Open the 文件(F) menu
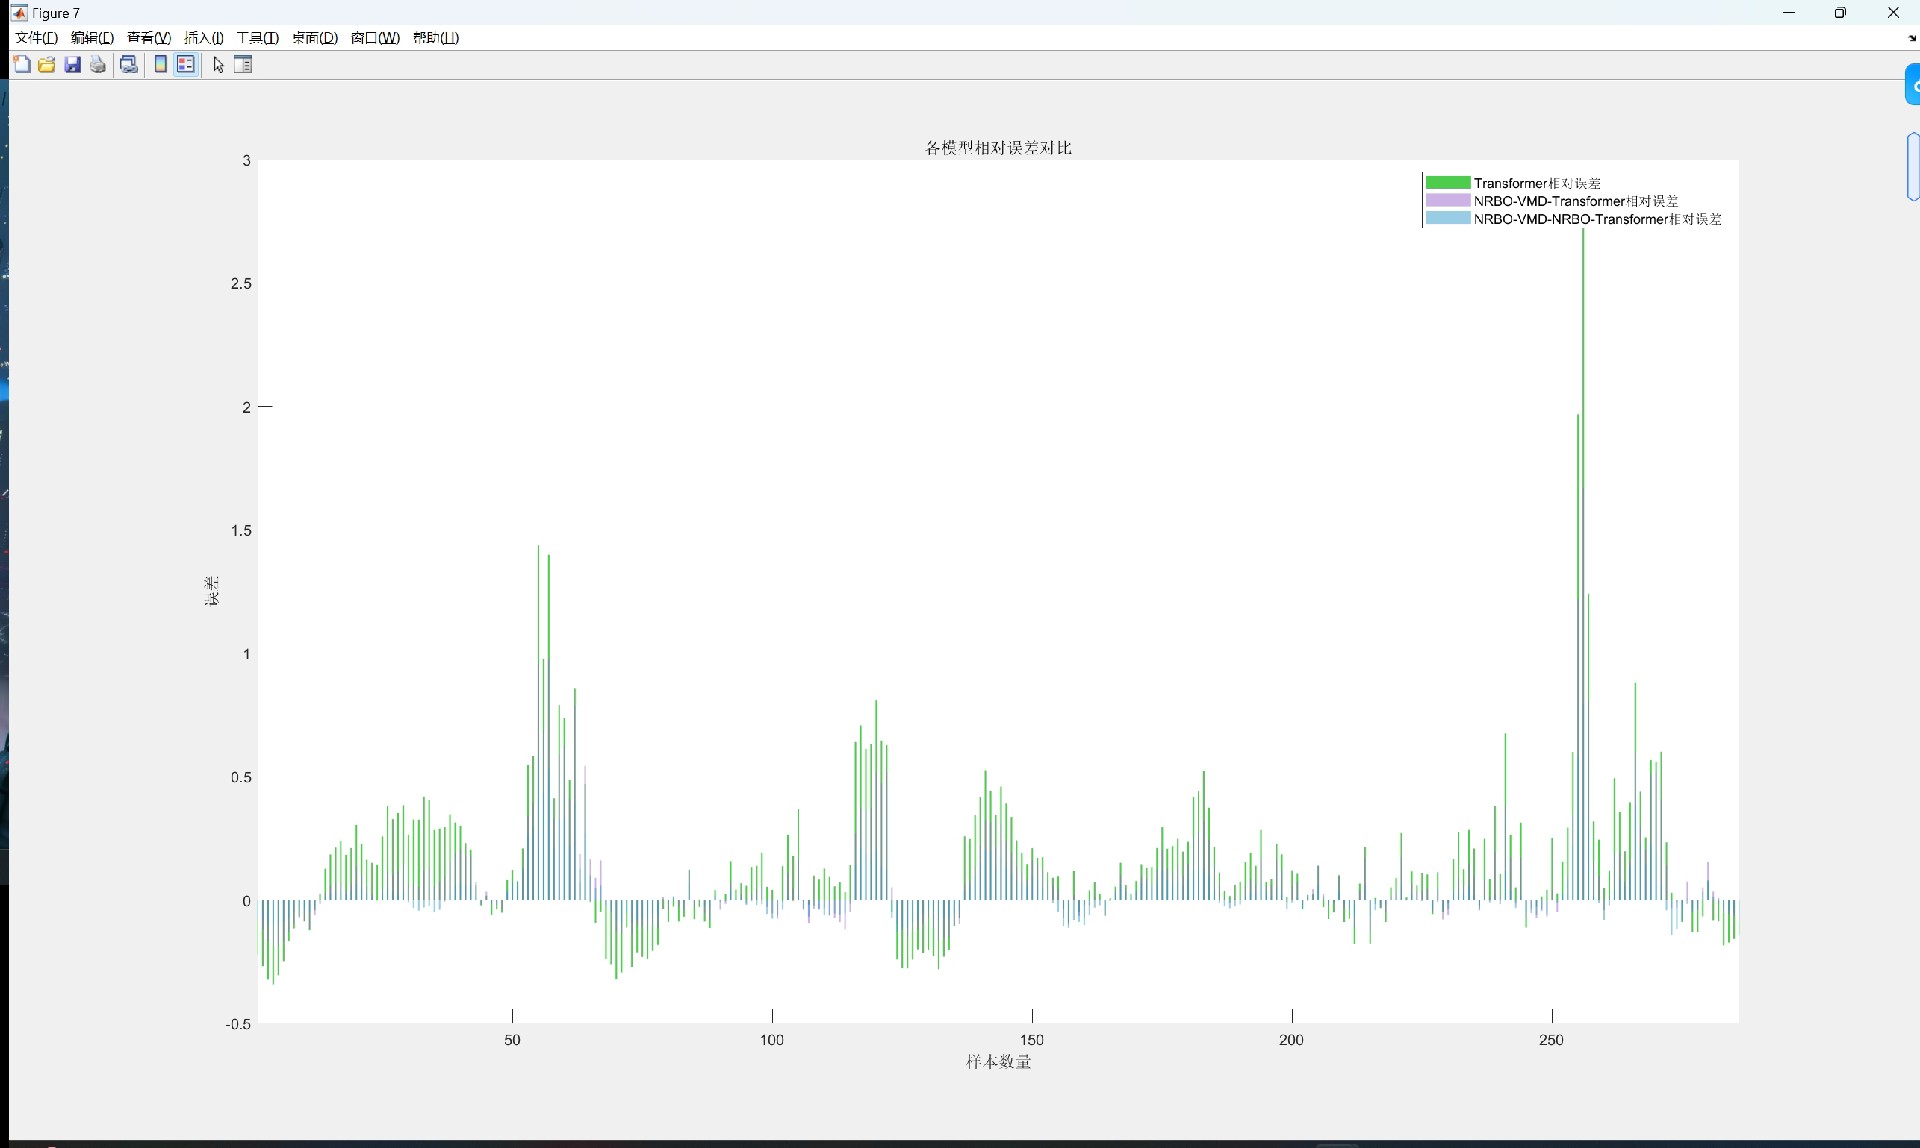1920x1148 pixels. (x=36, y=38)
